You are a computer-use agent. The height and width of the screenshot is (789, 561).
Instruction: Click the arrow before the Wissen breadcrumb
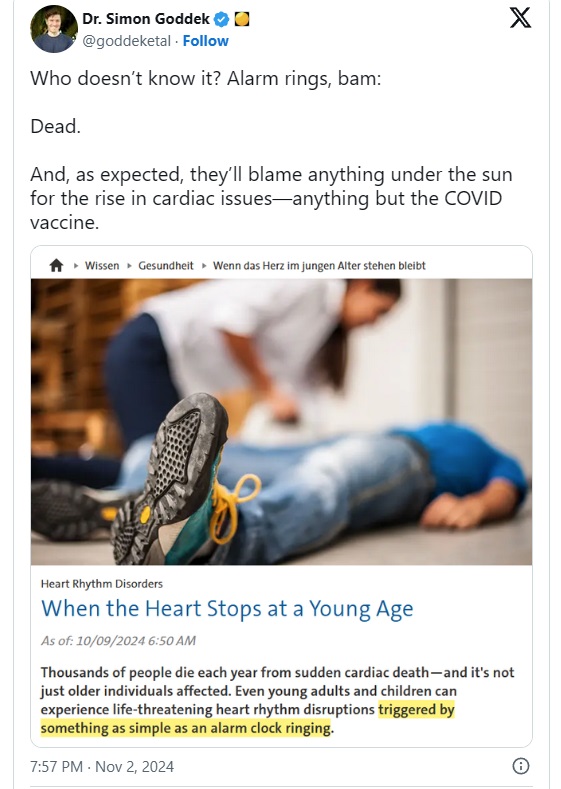pyautogui.click(x=76, y=266)
